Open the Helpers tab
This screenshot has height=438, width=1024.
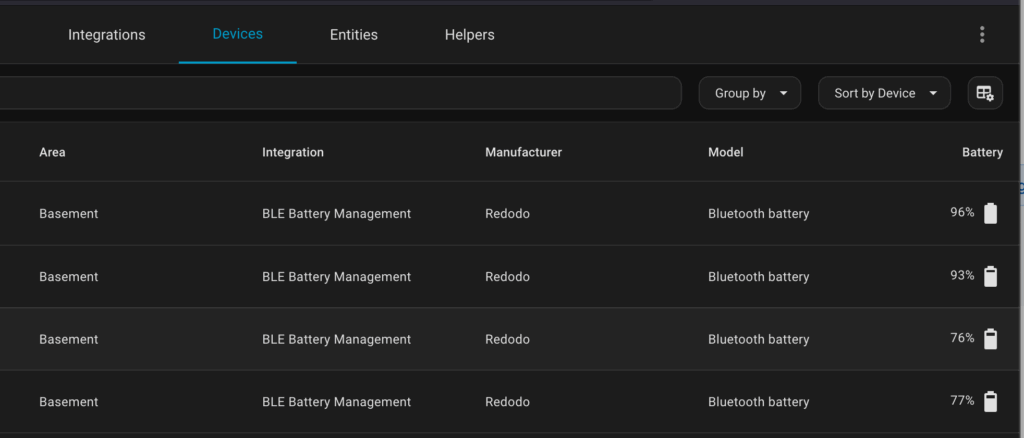pos(470,35)
